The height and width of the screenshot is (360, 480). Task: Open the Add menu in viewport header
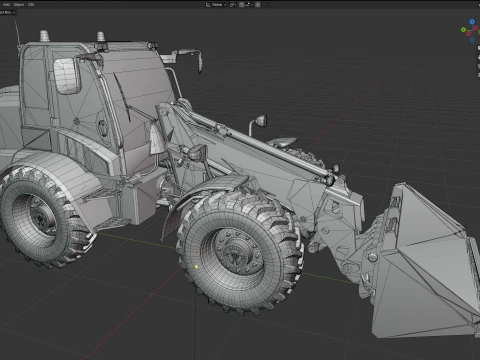click(6, 5)
